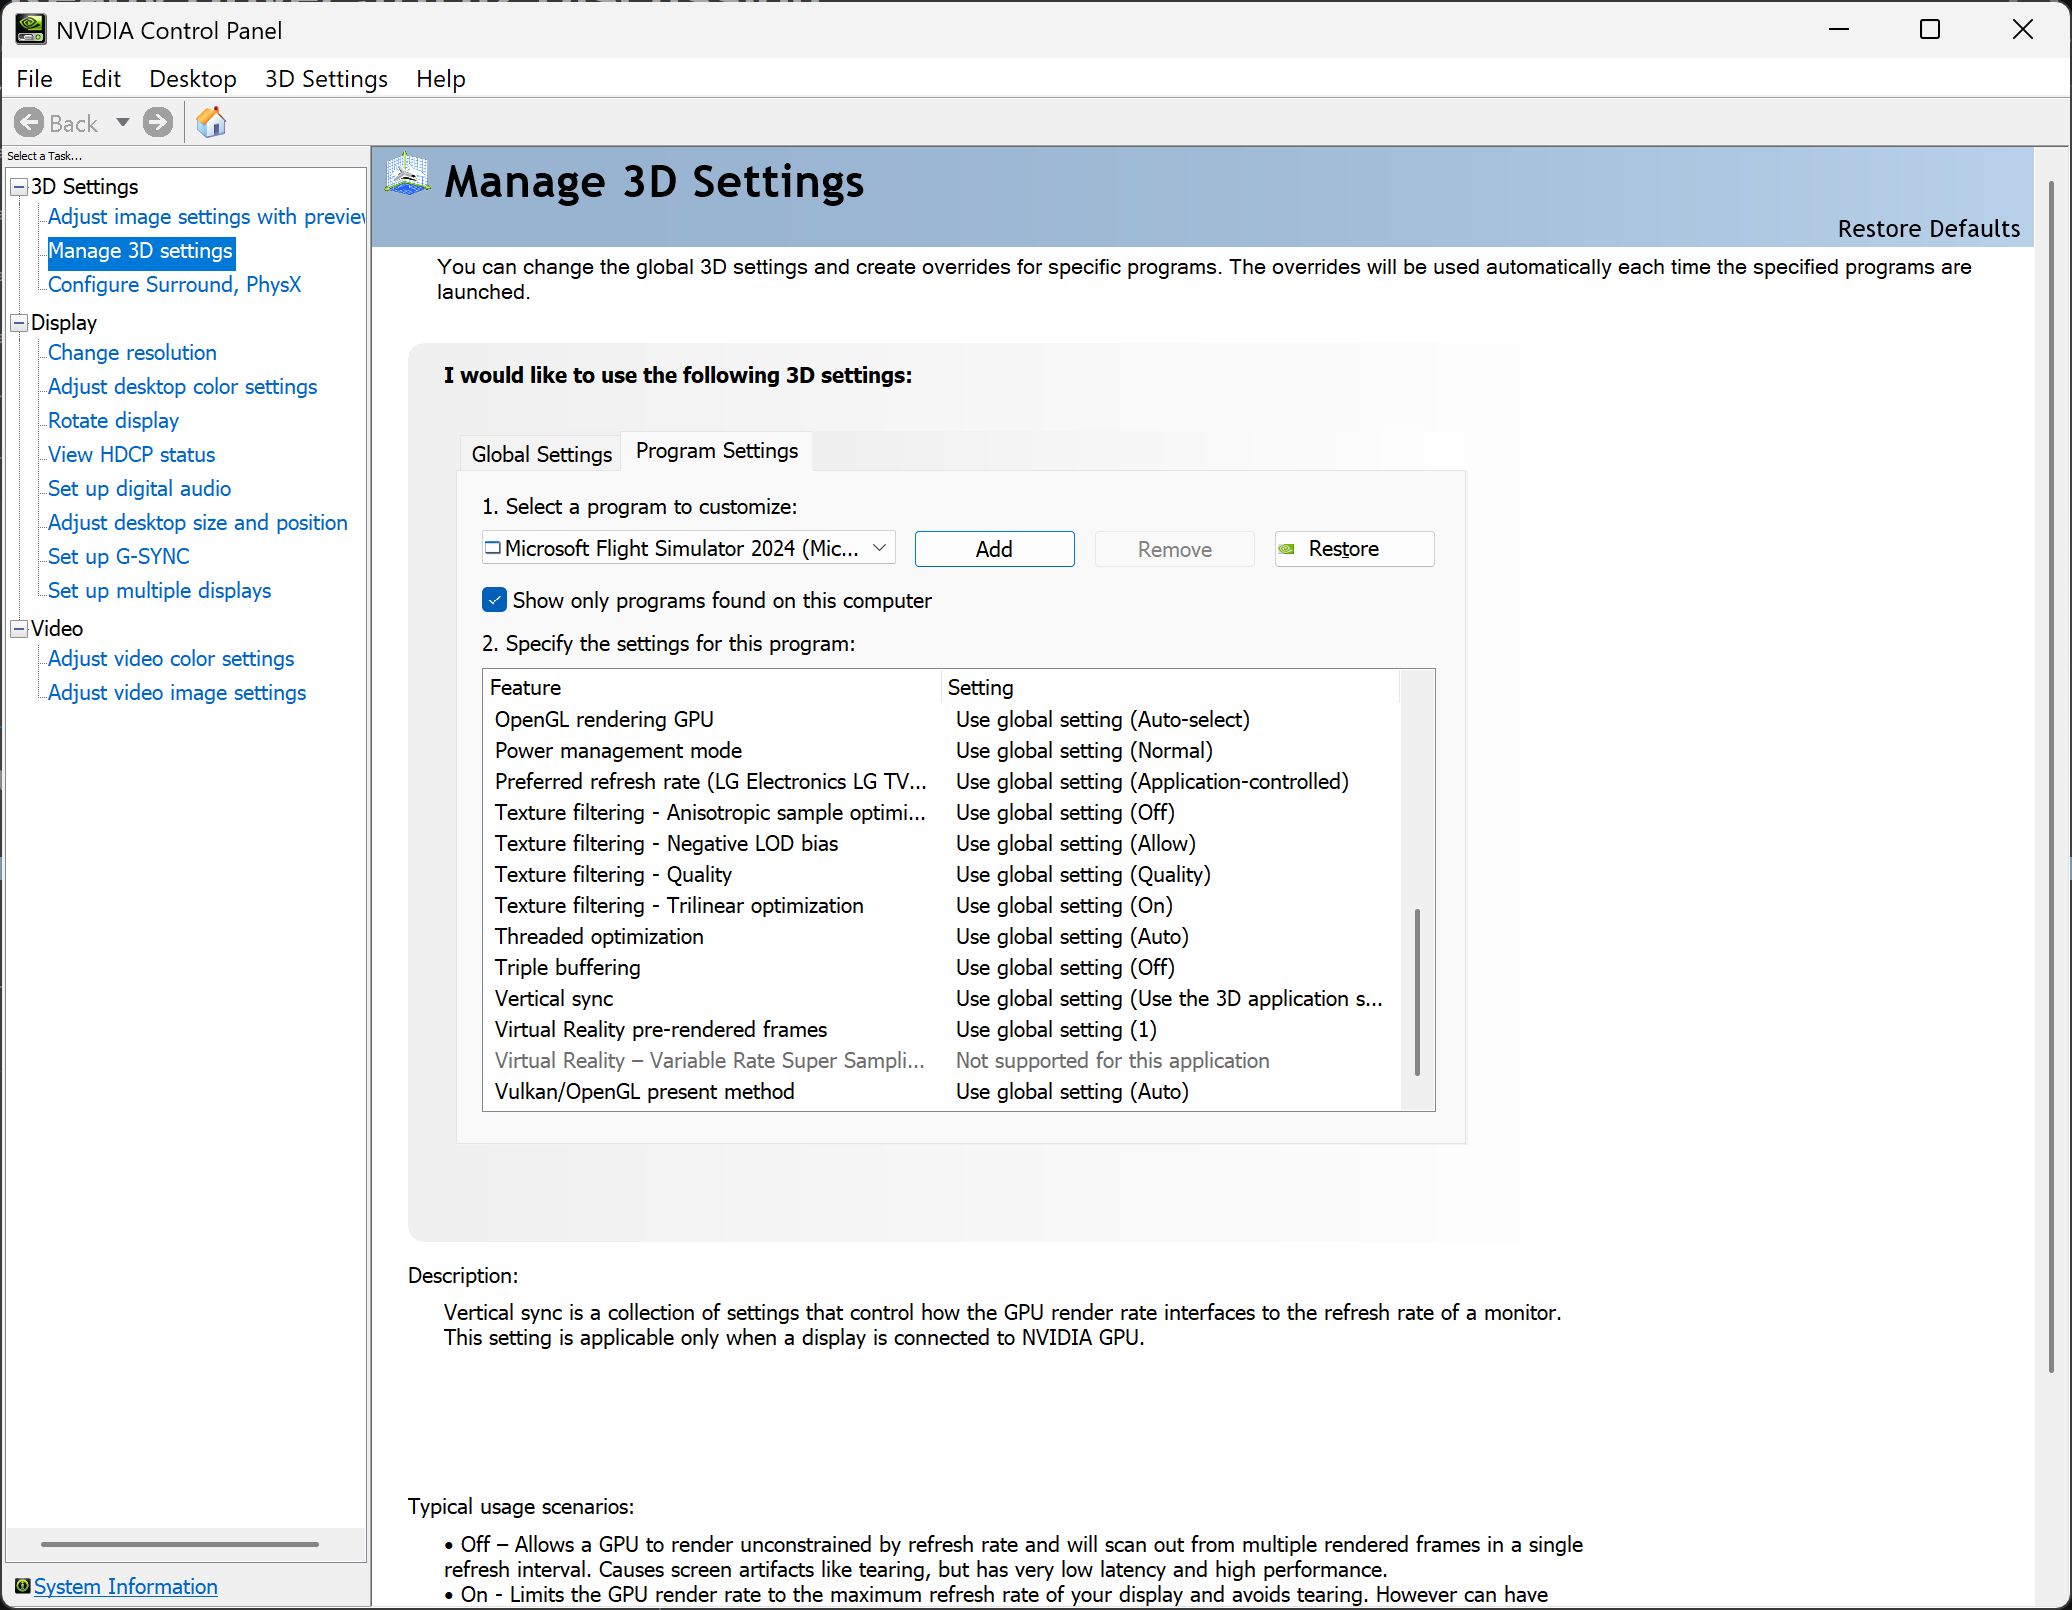Click the Manage 3D Settings header icon
The image size is (2072, 1610).
tap(408, 176)
